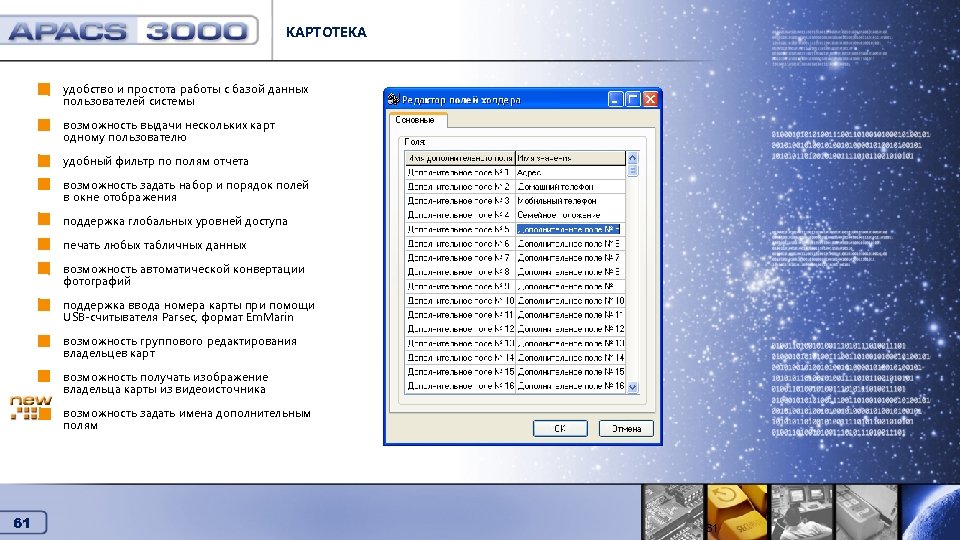Select first-column cell Дополнительное поле № 16
The image size is (960, 540).
click(460, 386)
